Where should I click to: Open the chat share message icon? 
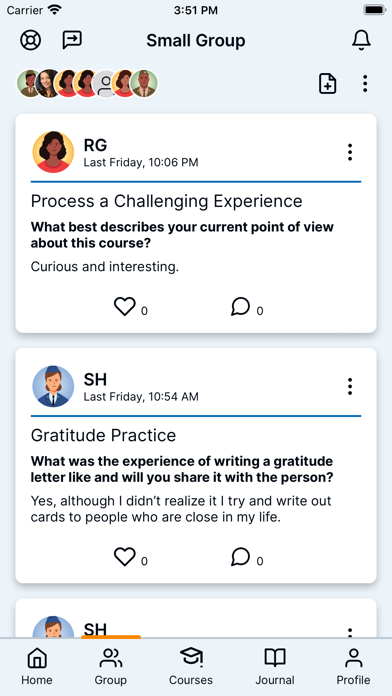[x=72, y=40]
